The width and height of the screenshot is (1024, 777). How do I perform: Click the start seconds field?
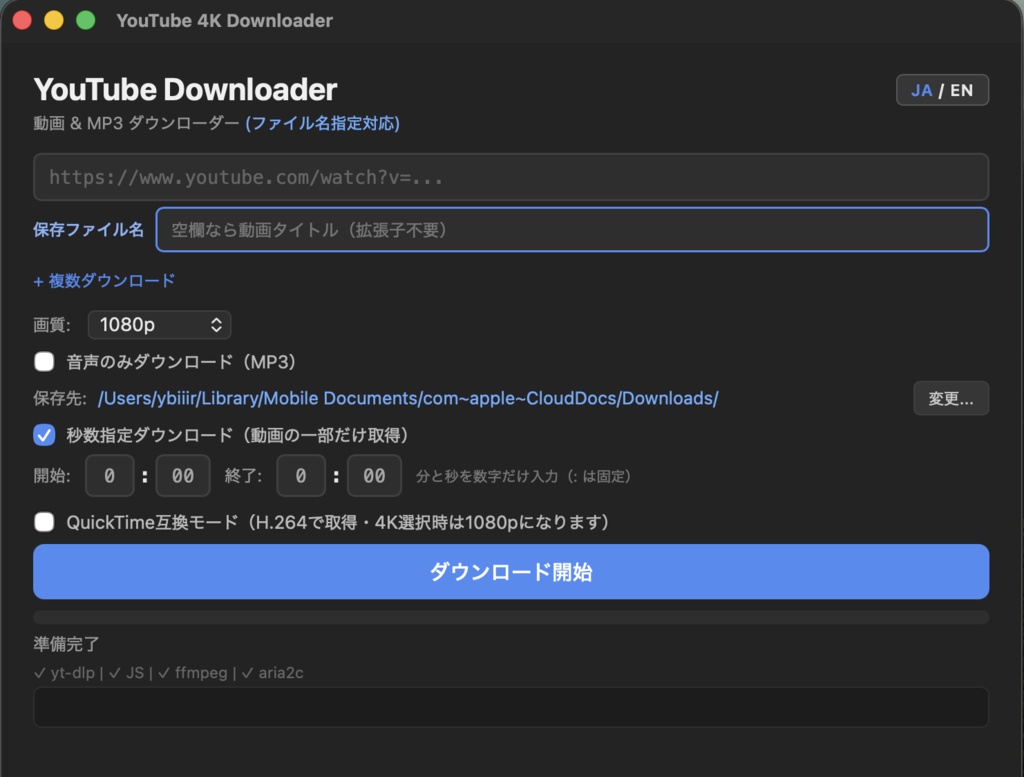click(183, 476)
